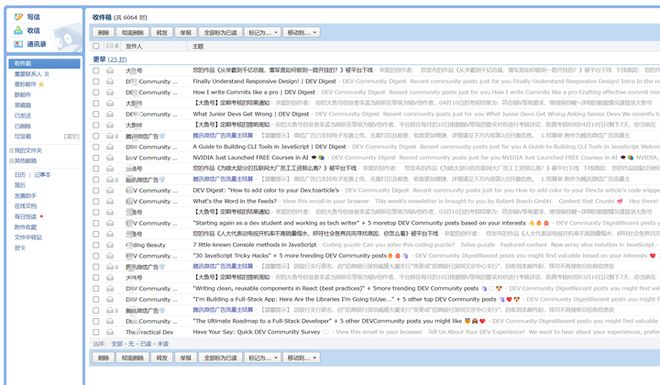Viewport: 660px width, 385px height.
Task: Click the bottom toolbar 全部标为已读 button
Action: pyautogui.click(x=220, y=358)
